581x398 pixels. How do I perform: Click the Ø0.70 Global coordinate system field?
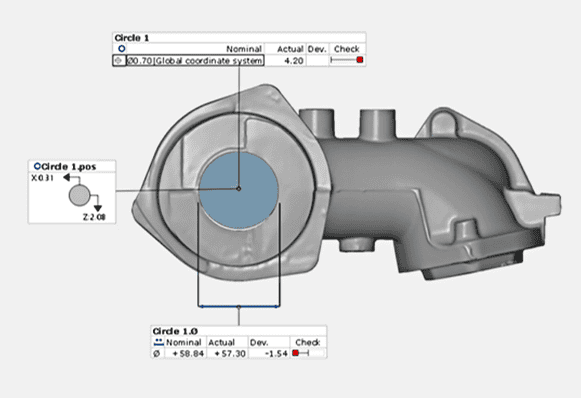pyautogui.click(x=195, y=61)
